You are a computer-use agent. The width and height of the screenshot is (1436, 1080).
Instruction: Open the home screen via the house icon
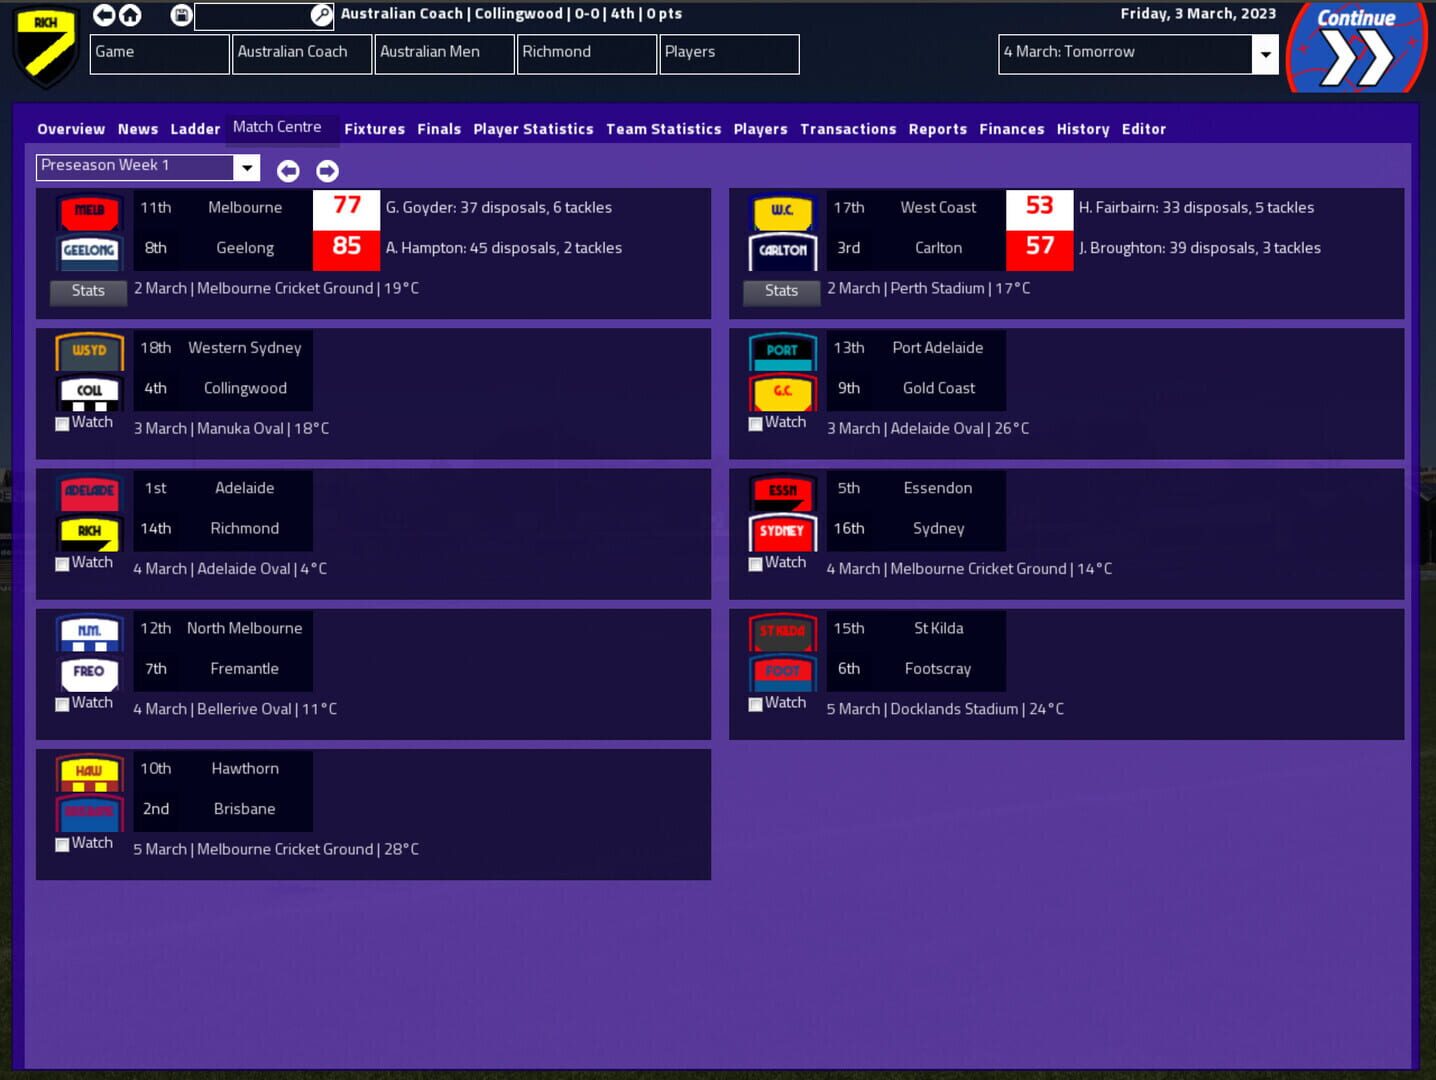[131, 15]
